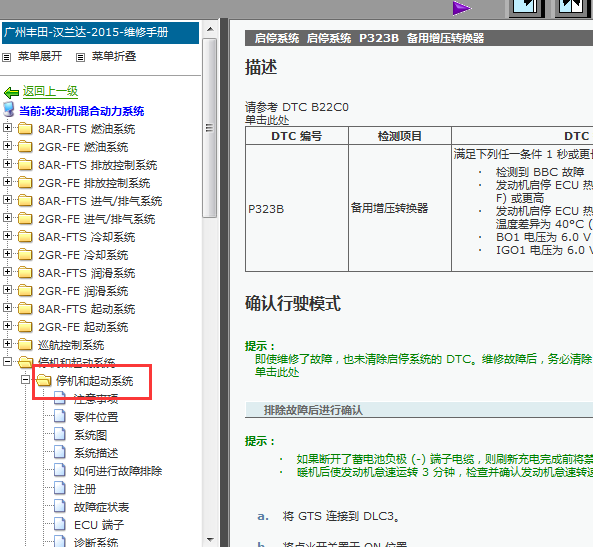Click the tree panel scrollbar thumb

pyautogui.click(x=210, y=128)
